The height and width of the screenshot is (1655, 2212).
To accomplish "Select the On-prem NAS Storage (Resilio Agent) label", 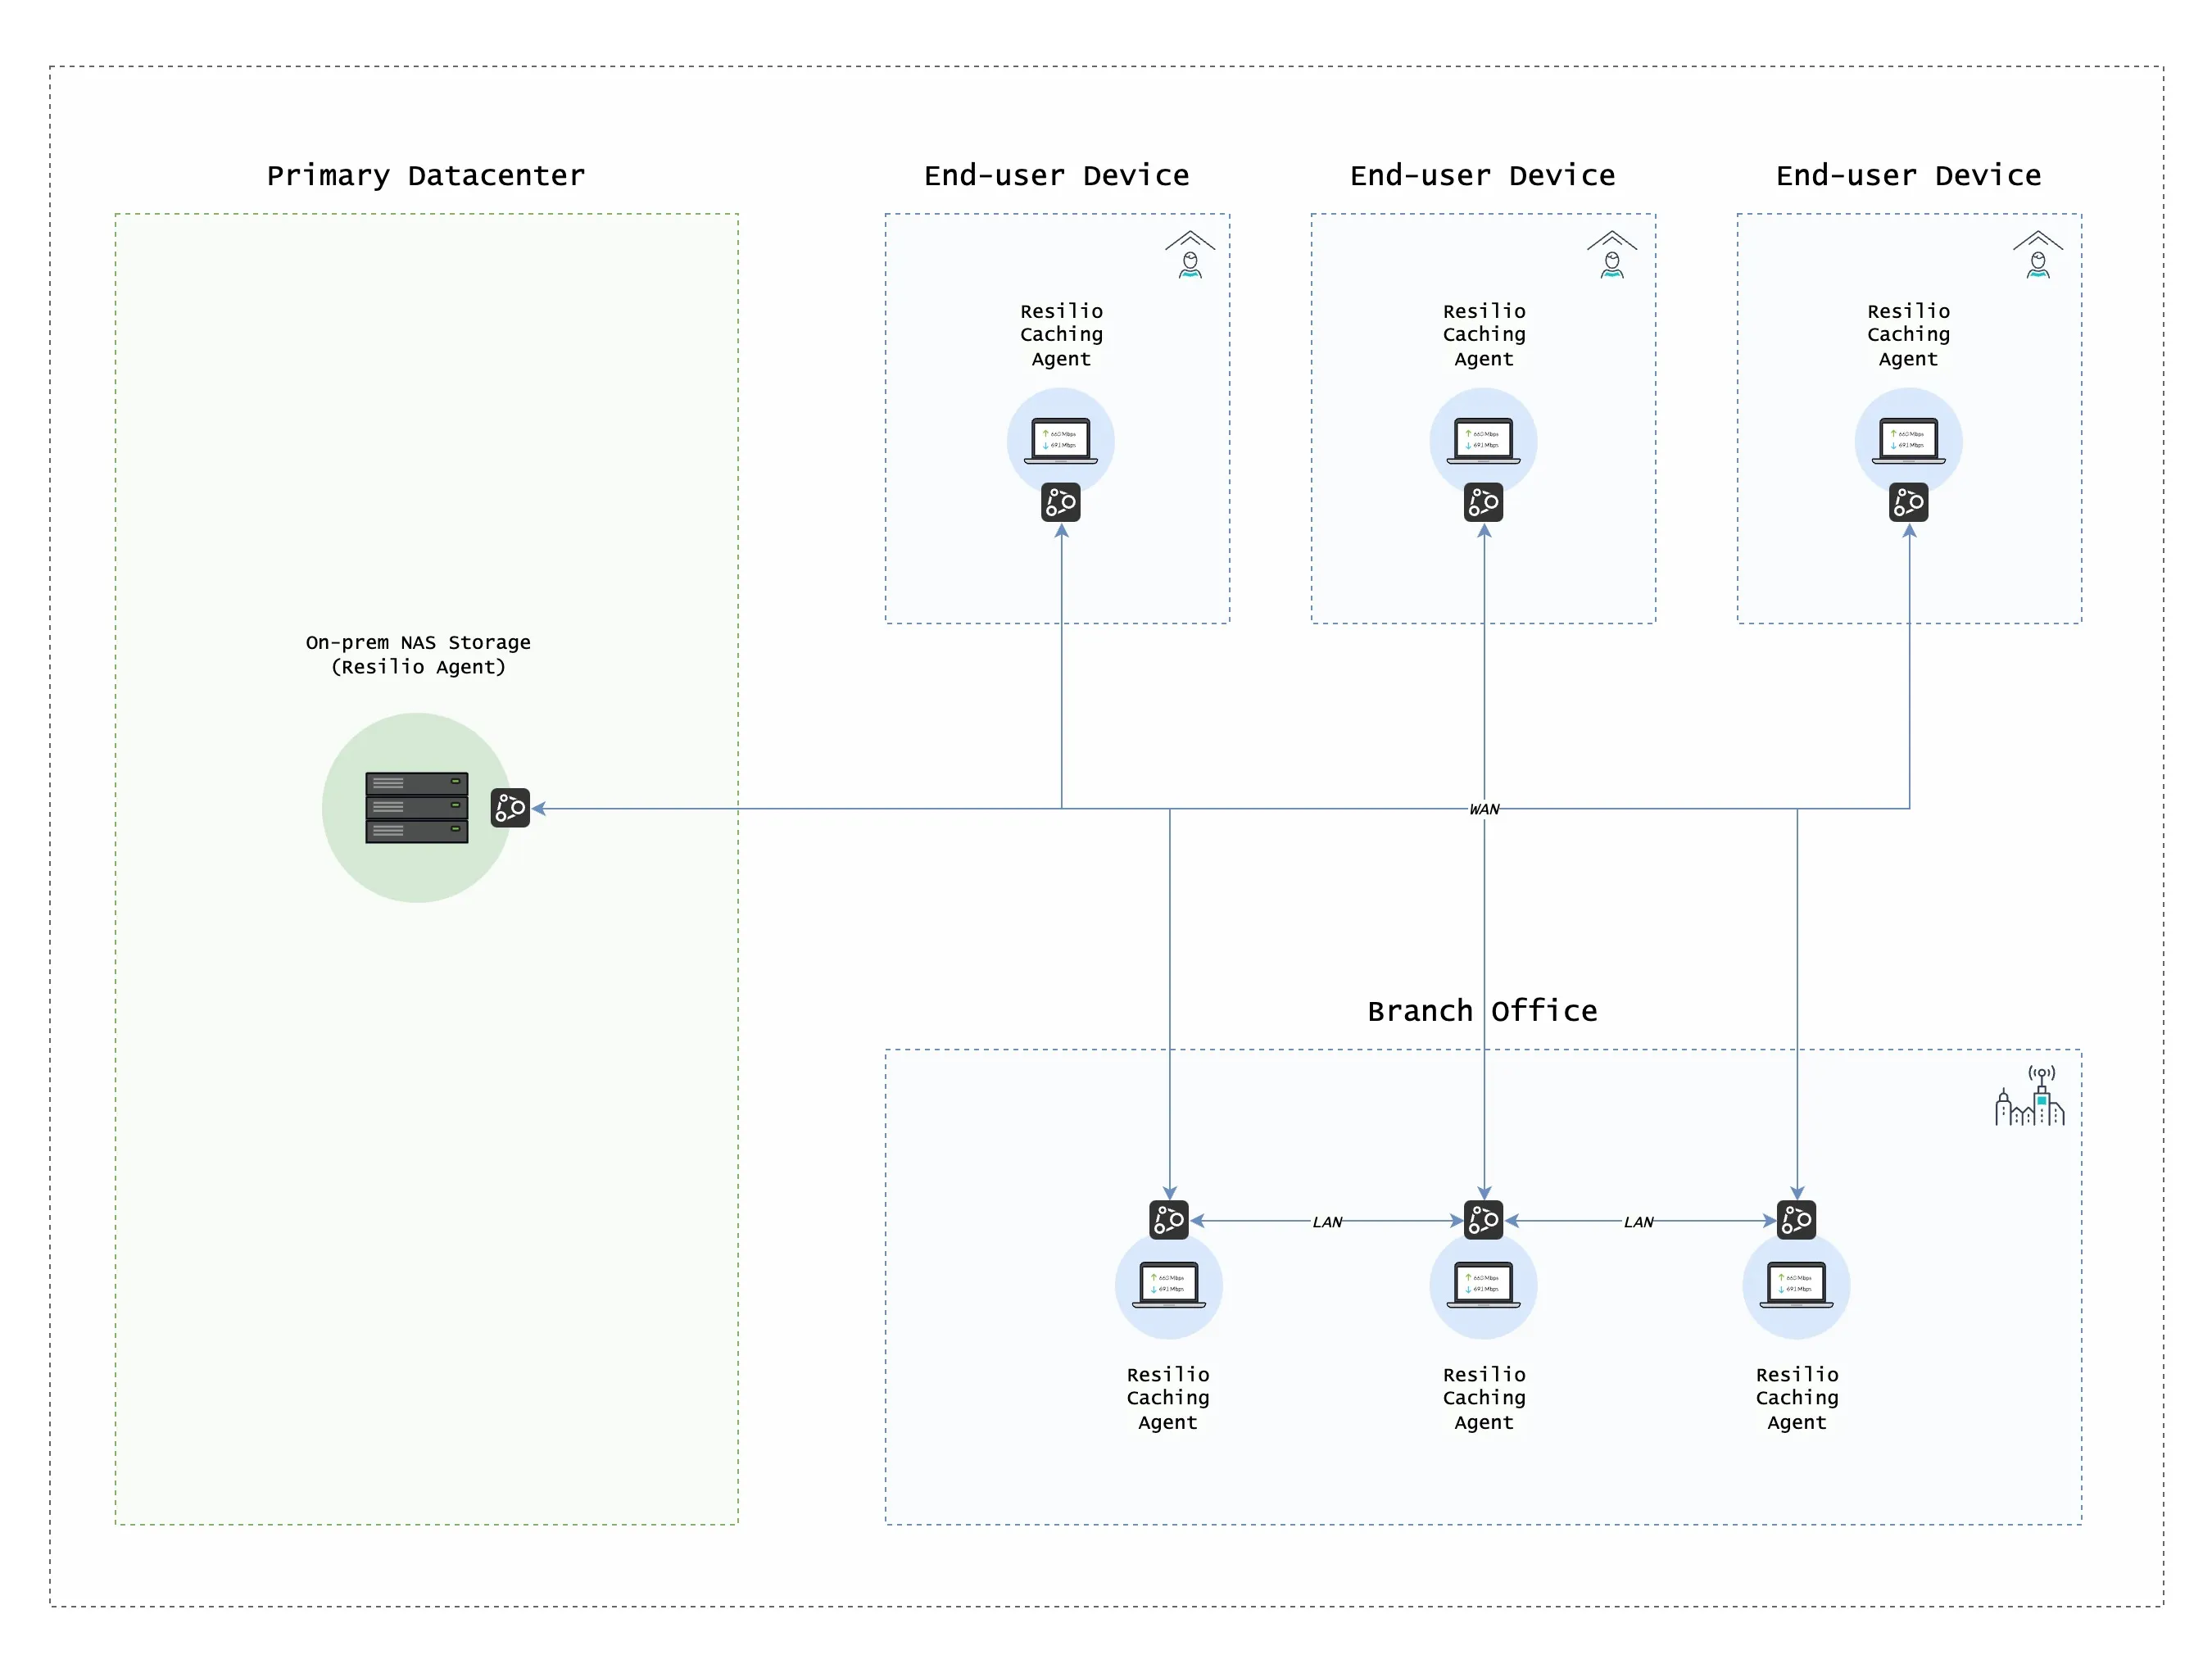I will coord(418,654).
